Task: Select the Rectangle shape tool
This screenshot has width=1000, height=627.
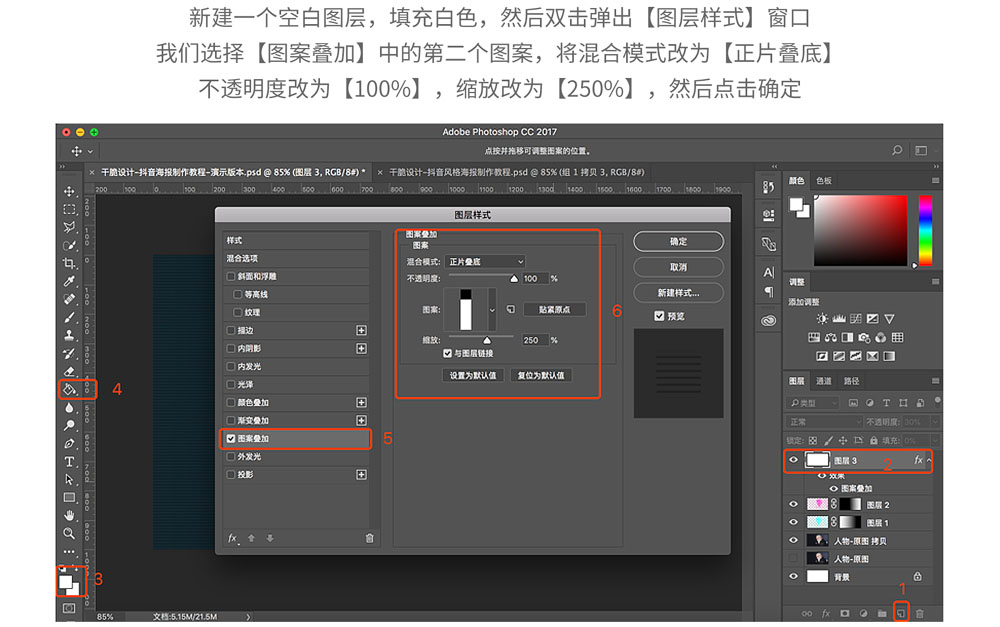Action: pyautogui.click(x=69, y=498)
